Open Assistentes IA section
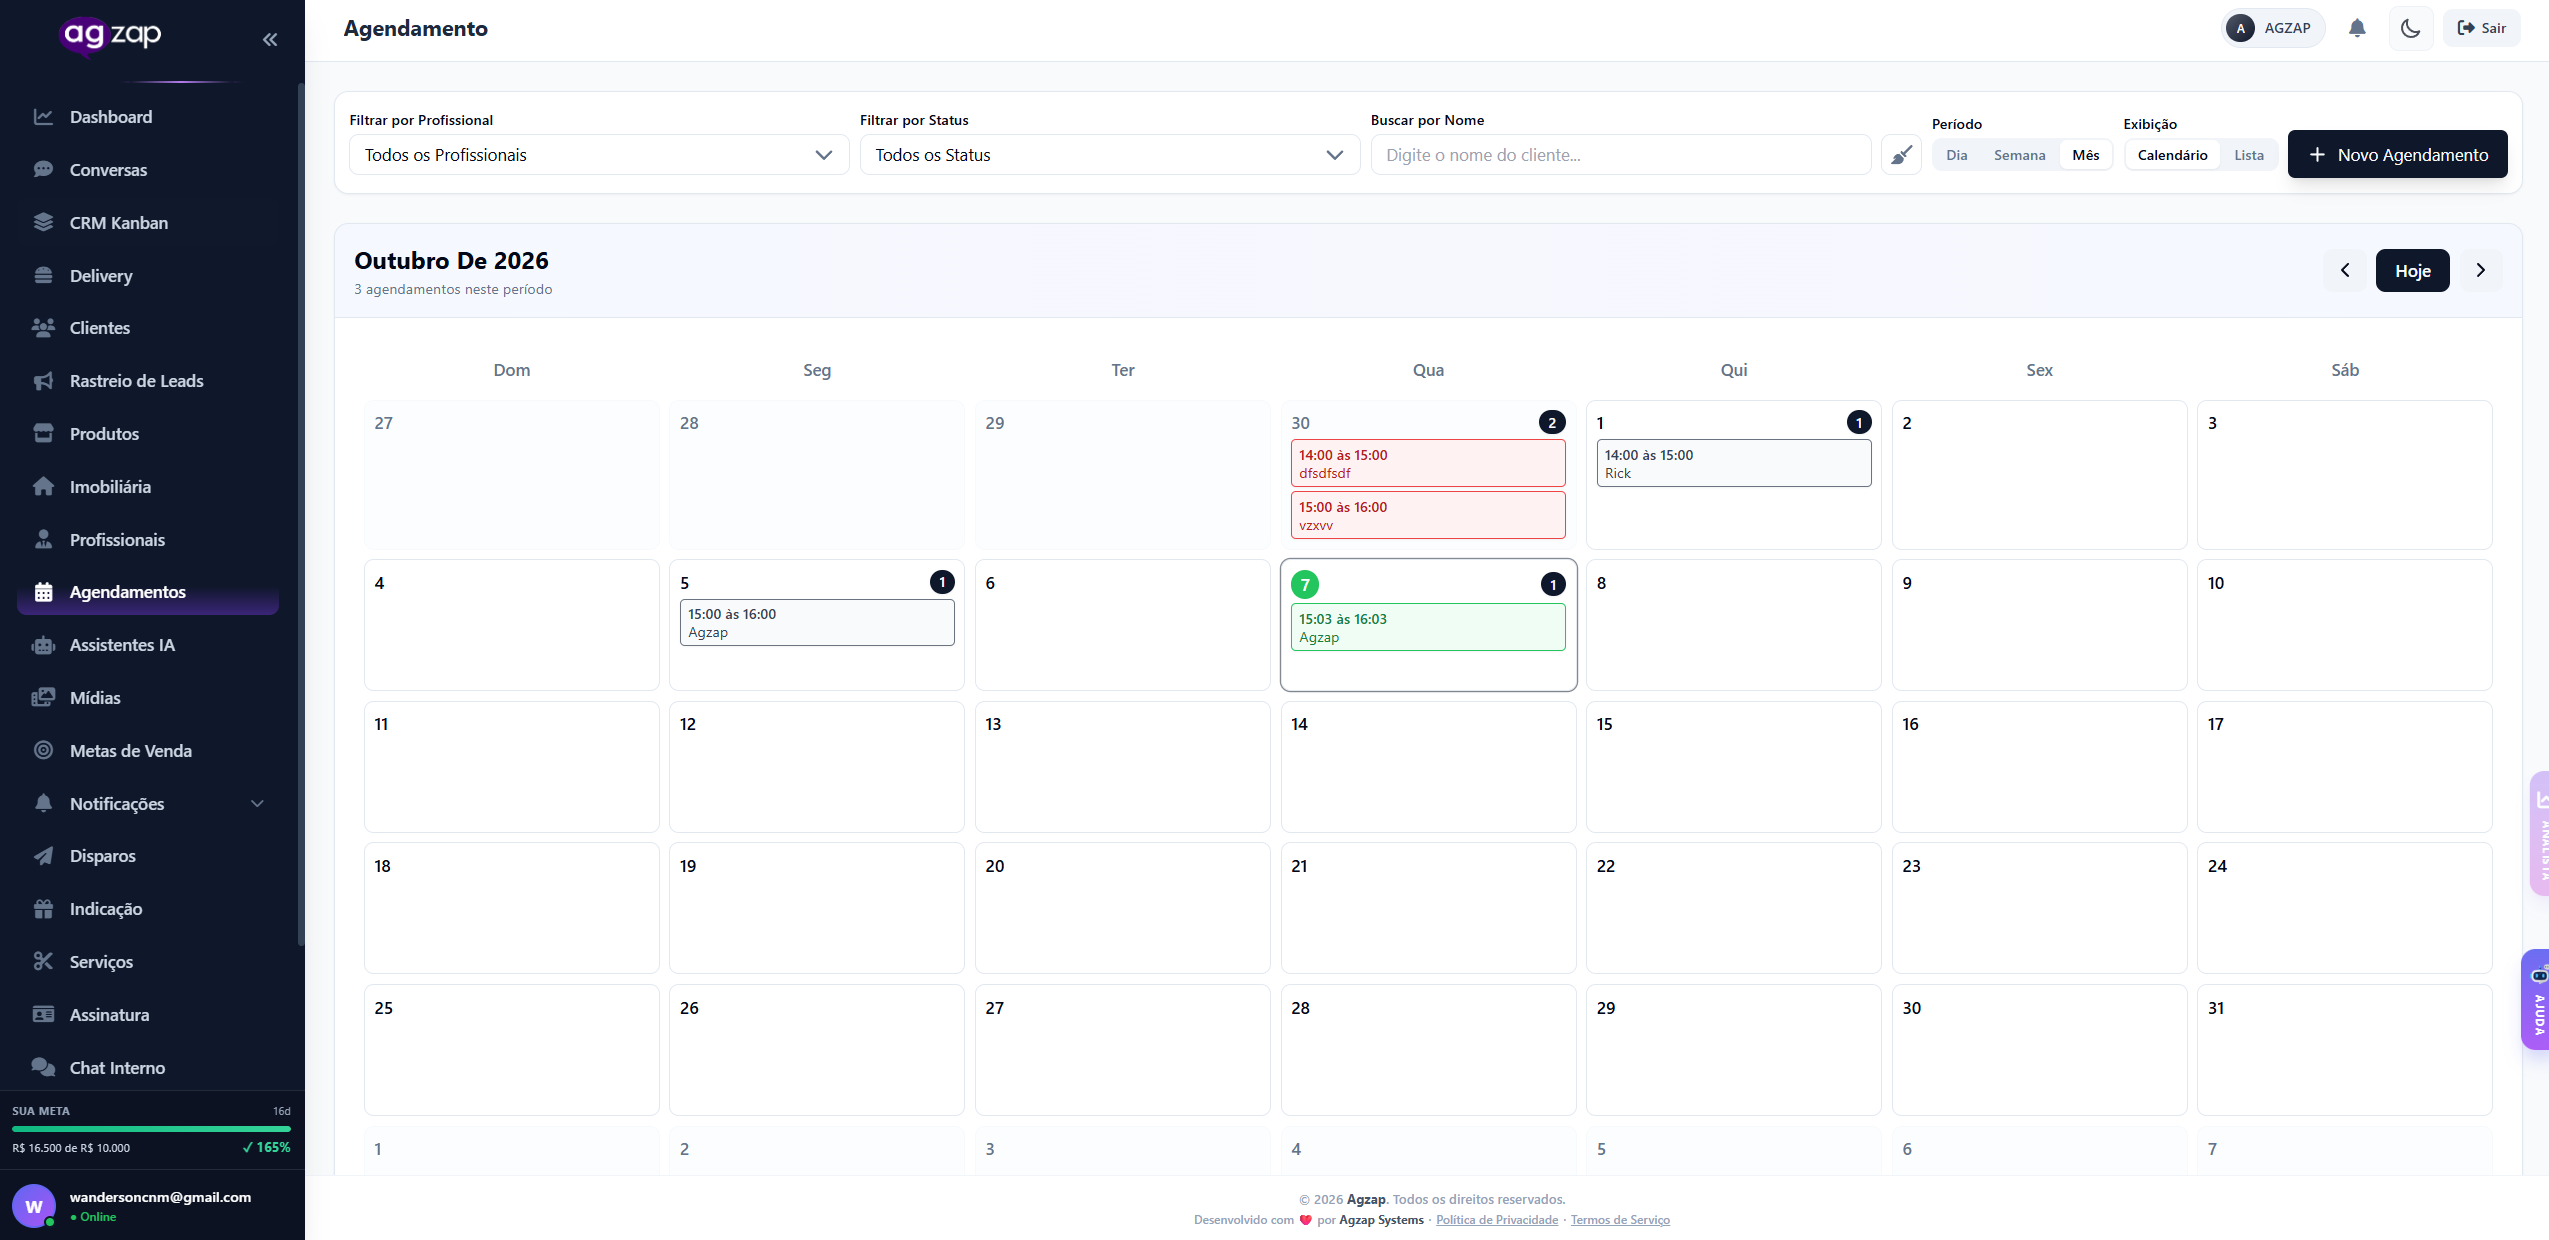Screen dimensions: 2549x1240 (149, 645)
